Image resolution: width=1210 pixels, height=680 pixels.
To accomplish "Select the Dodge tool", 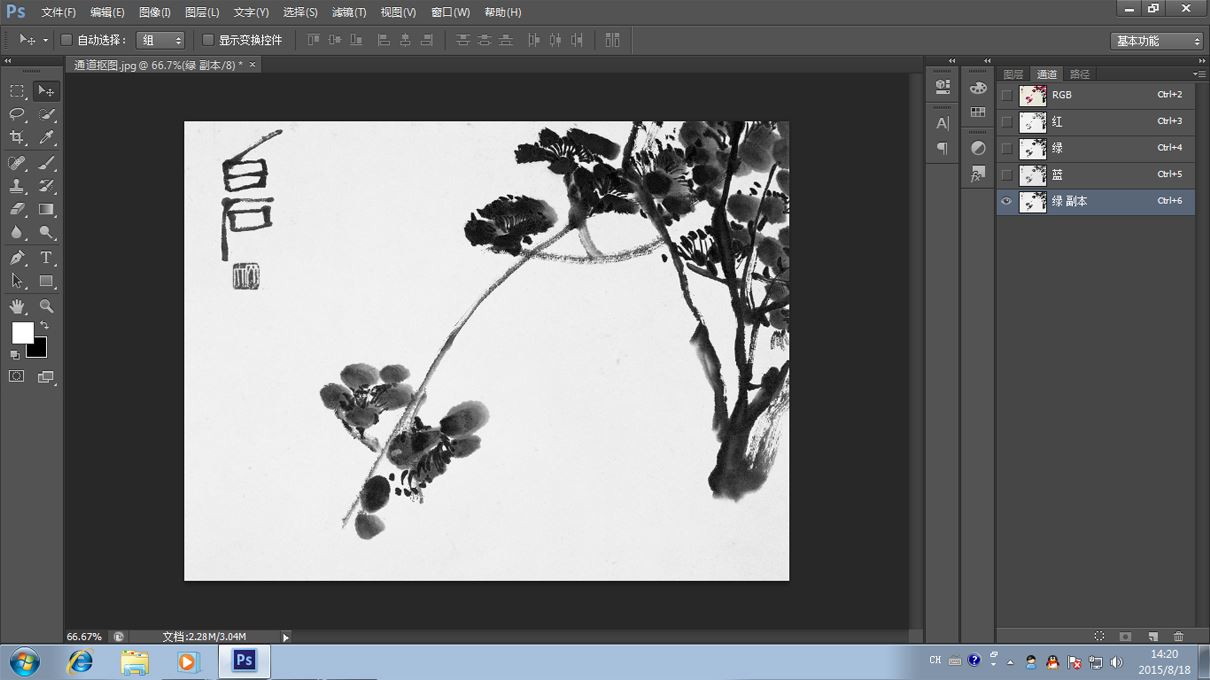I will point(46,233).
